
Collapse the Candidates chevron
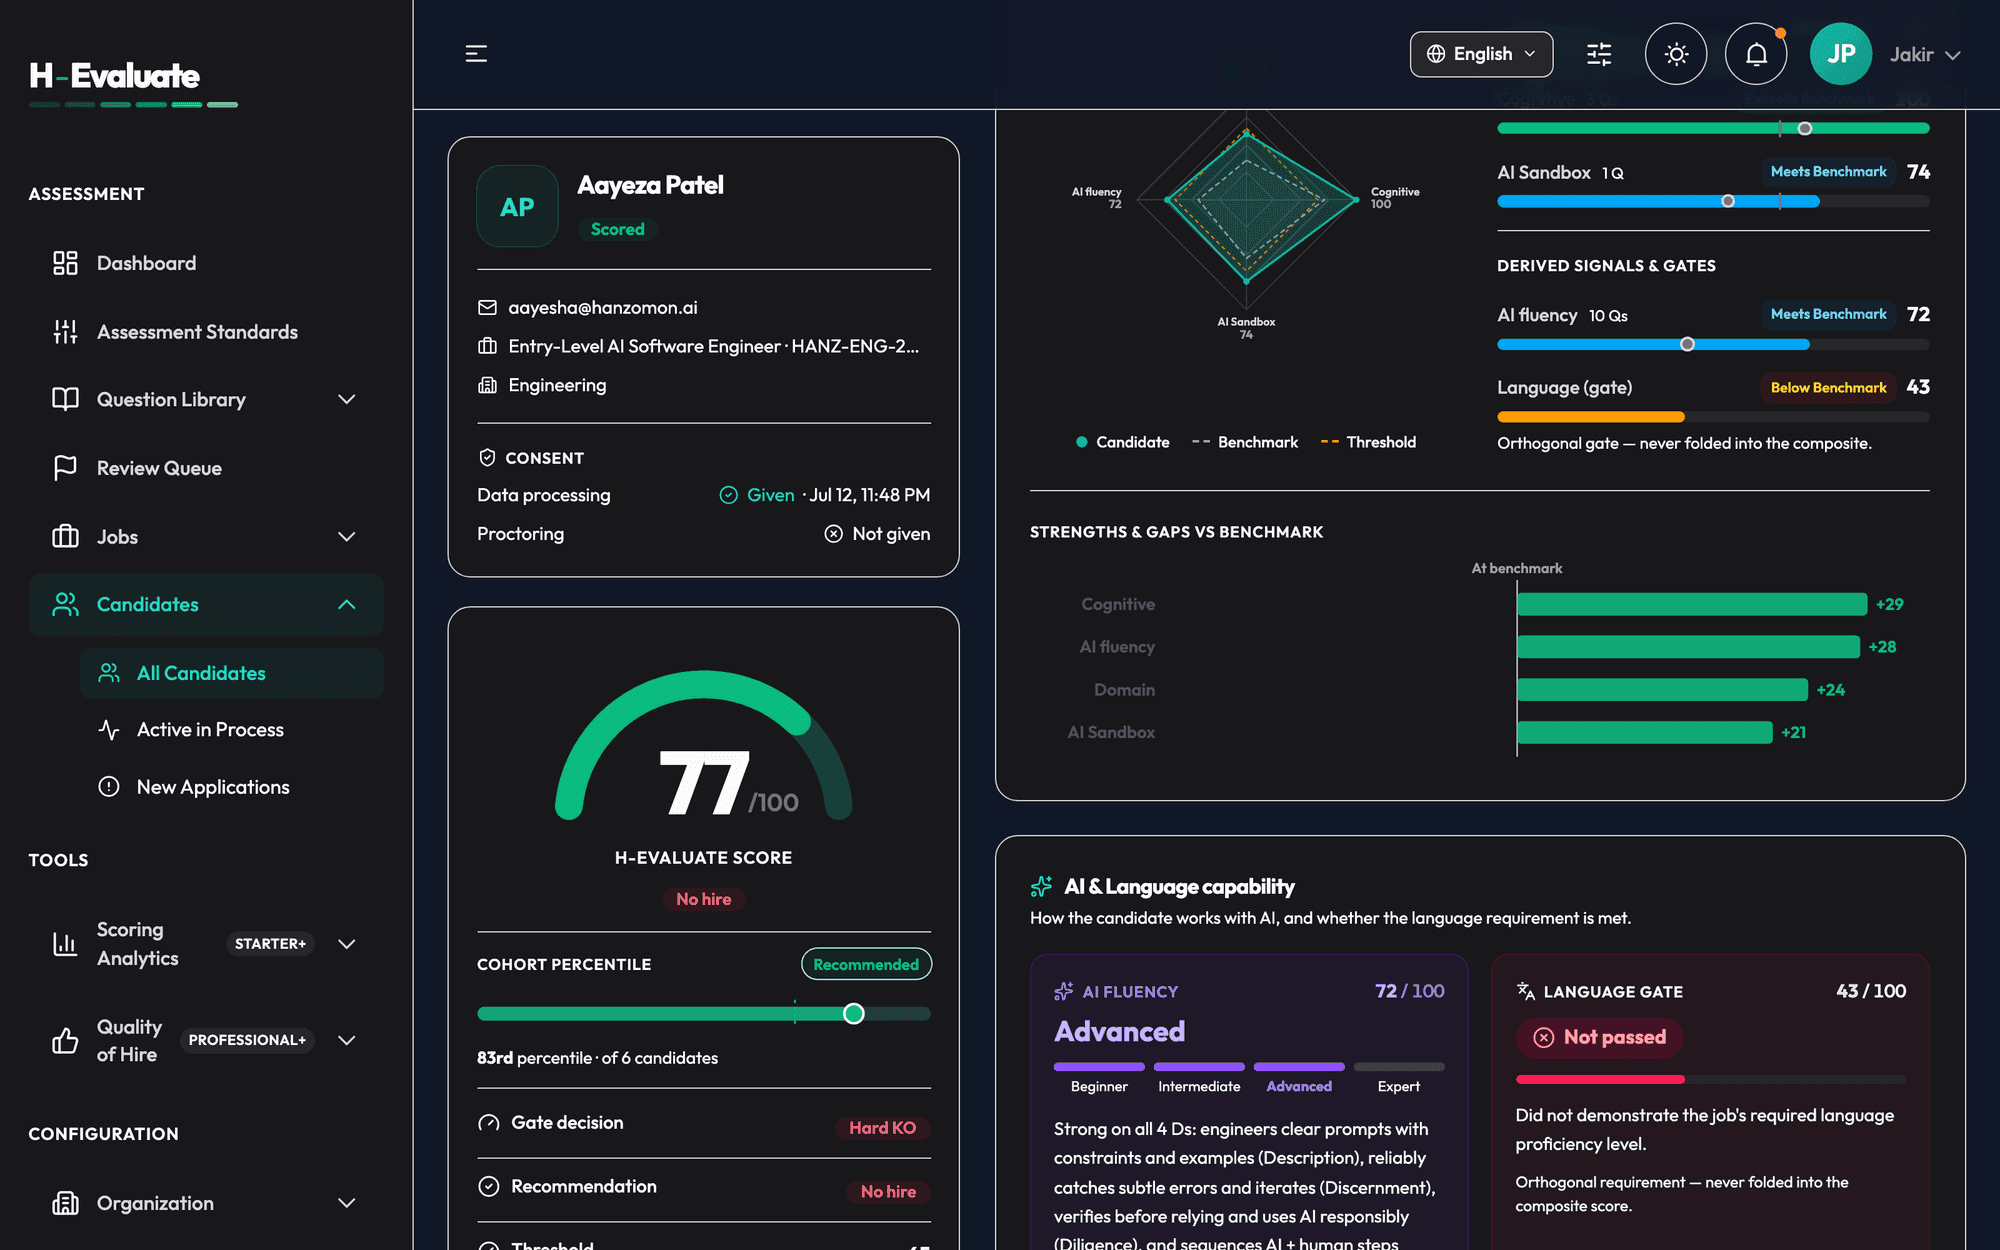[347, 605]
